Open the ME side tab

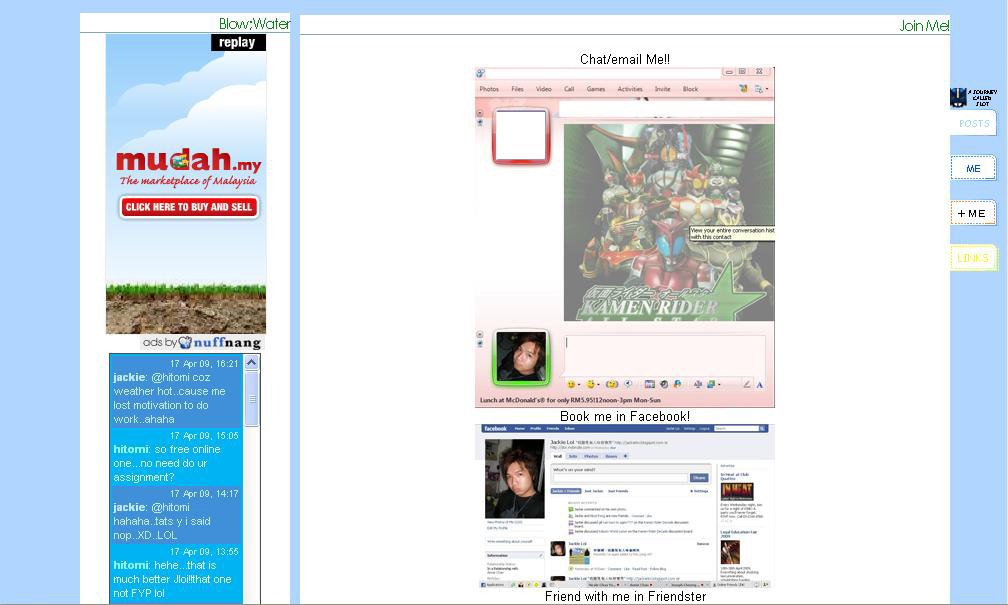(x=973, y=168)
